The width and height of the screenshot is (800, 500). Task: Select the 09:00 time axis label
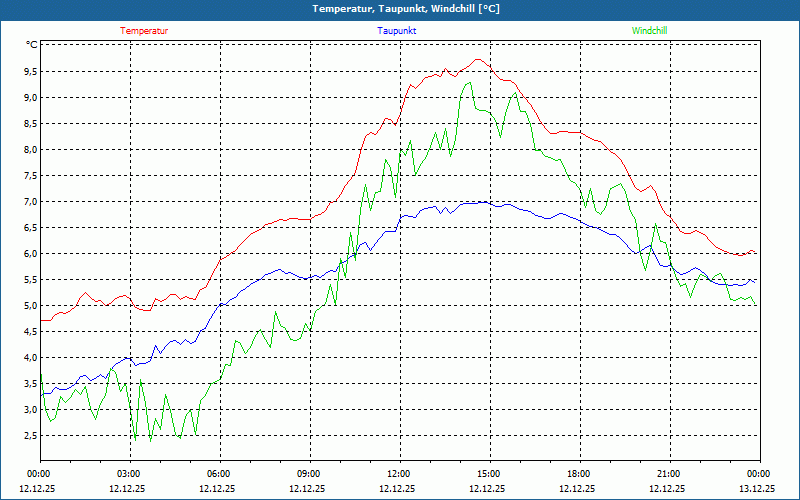coord(308,474)
